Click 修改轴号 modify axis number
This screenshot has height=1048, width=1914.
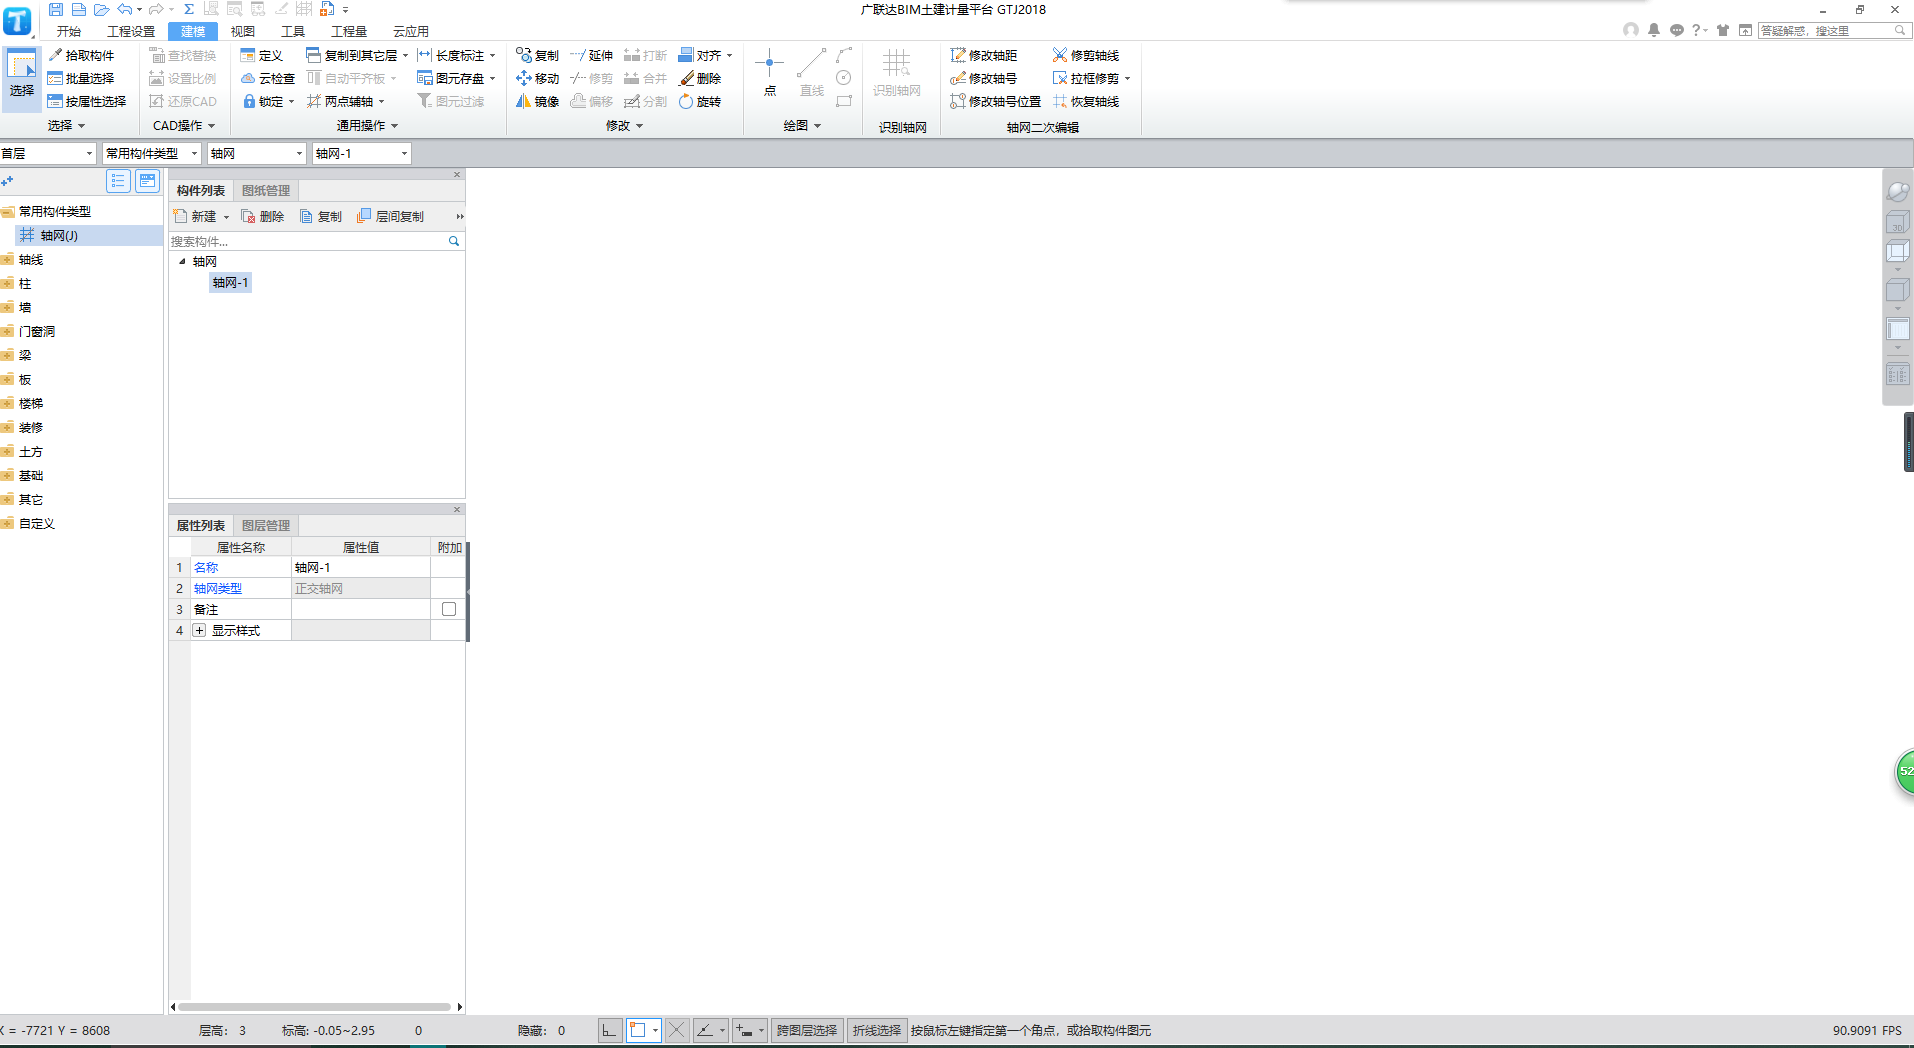984,78
